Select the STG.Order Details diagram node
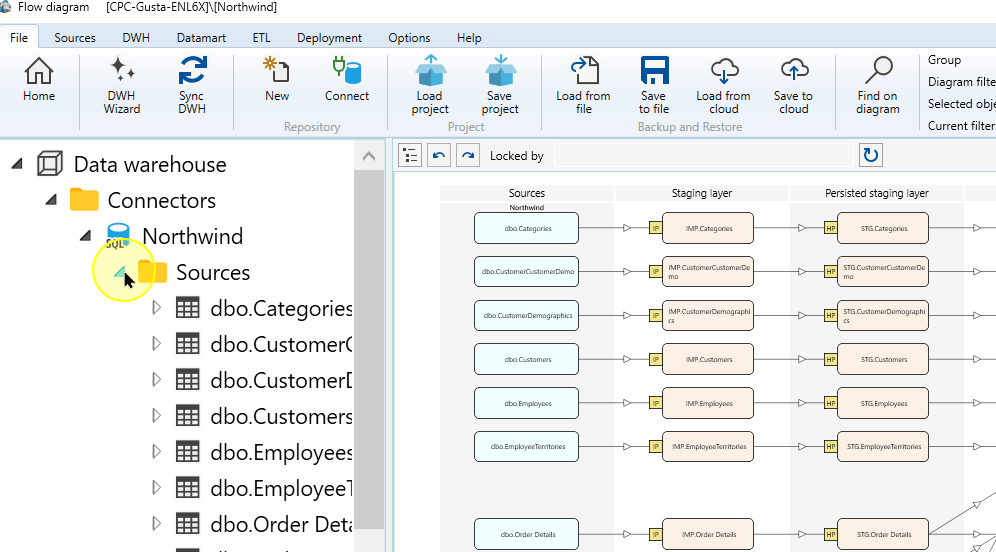This screenshot has height=552, width=996. click(x=883, y=534)
